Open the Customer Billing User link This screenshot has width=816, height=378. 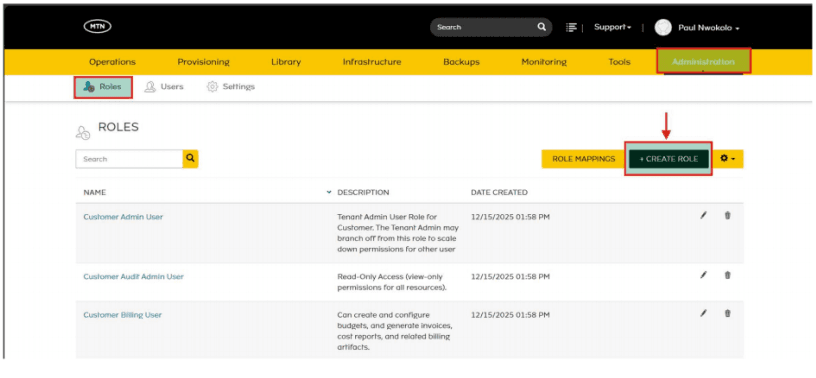point(123,315)
